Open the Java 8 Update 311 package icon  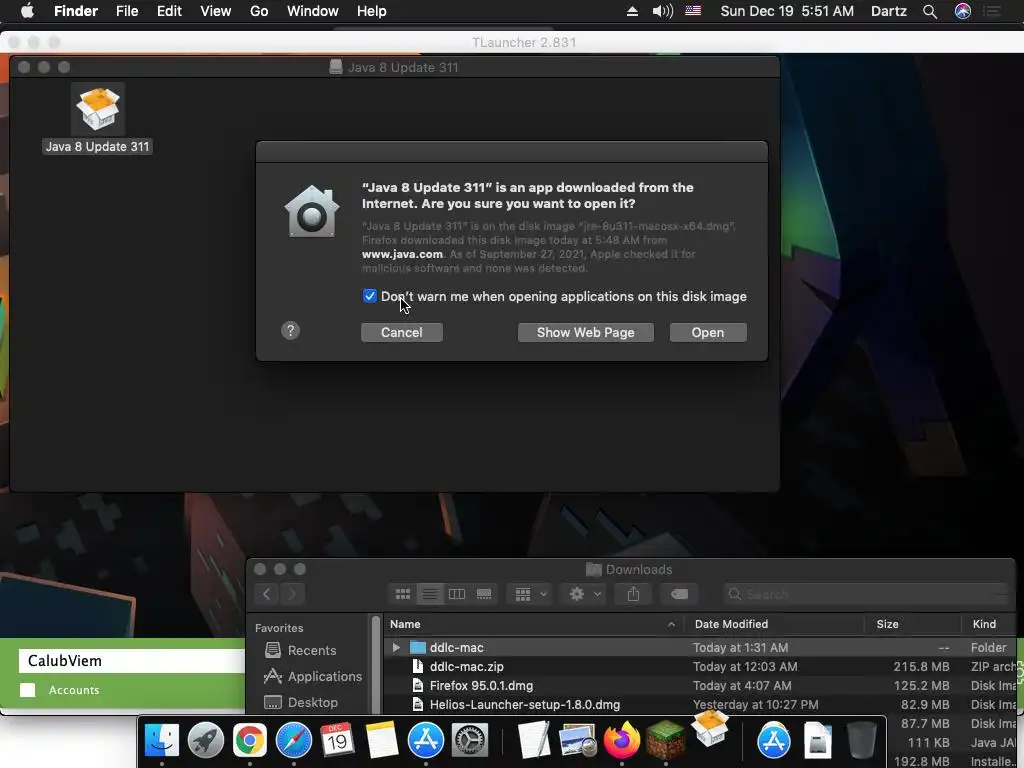[x=97, y=109]
